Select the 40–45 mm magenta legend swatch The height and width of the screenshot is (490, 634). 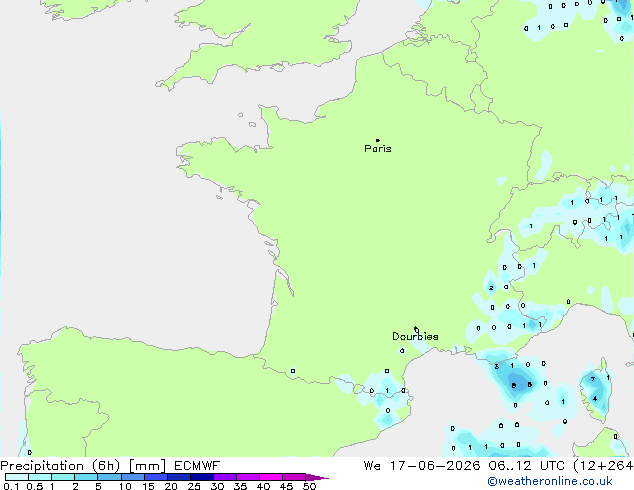271,477
